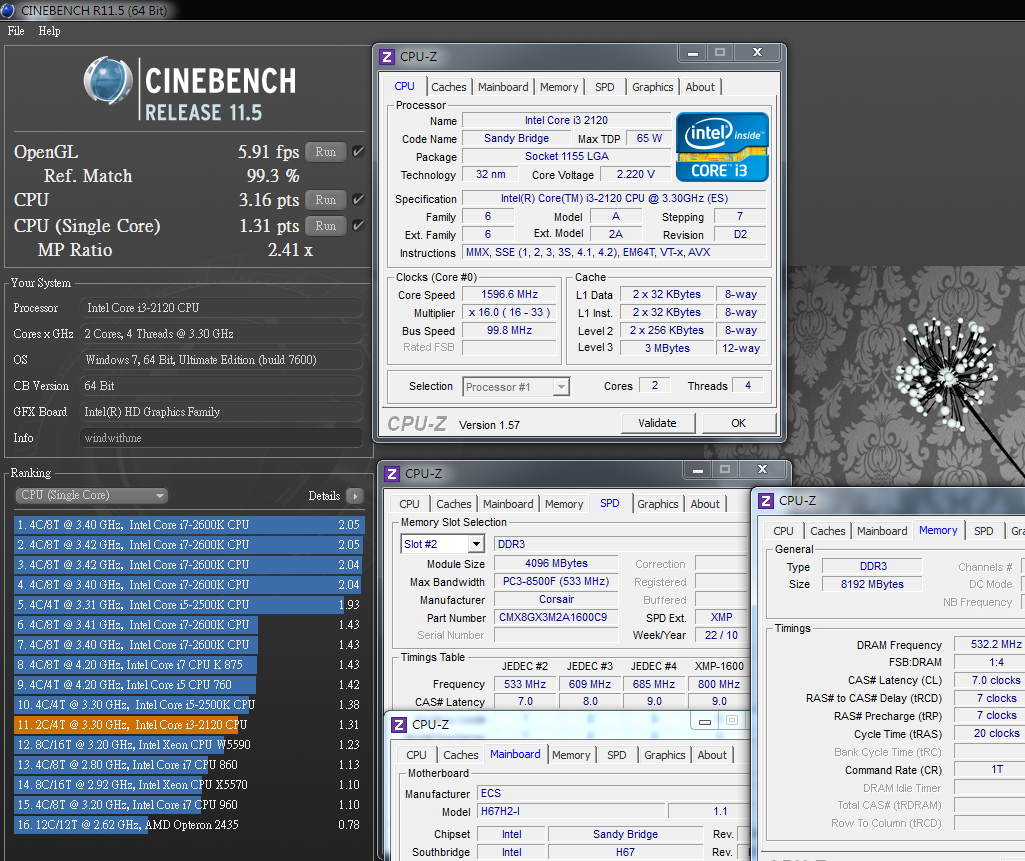Viewport: 1025px width, 861px height.
Task: Click the Manufacturer value Corsair
Action: point(556,599)
